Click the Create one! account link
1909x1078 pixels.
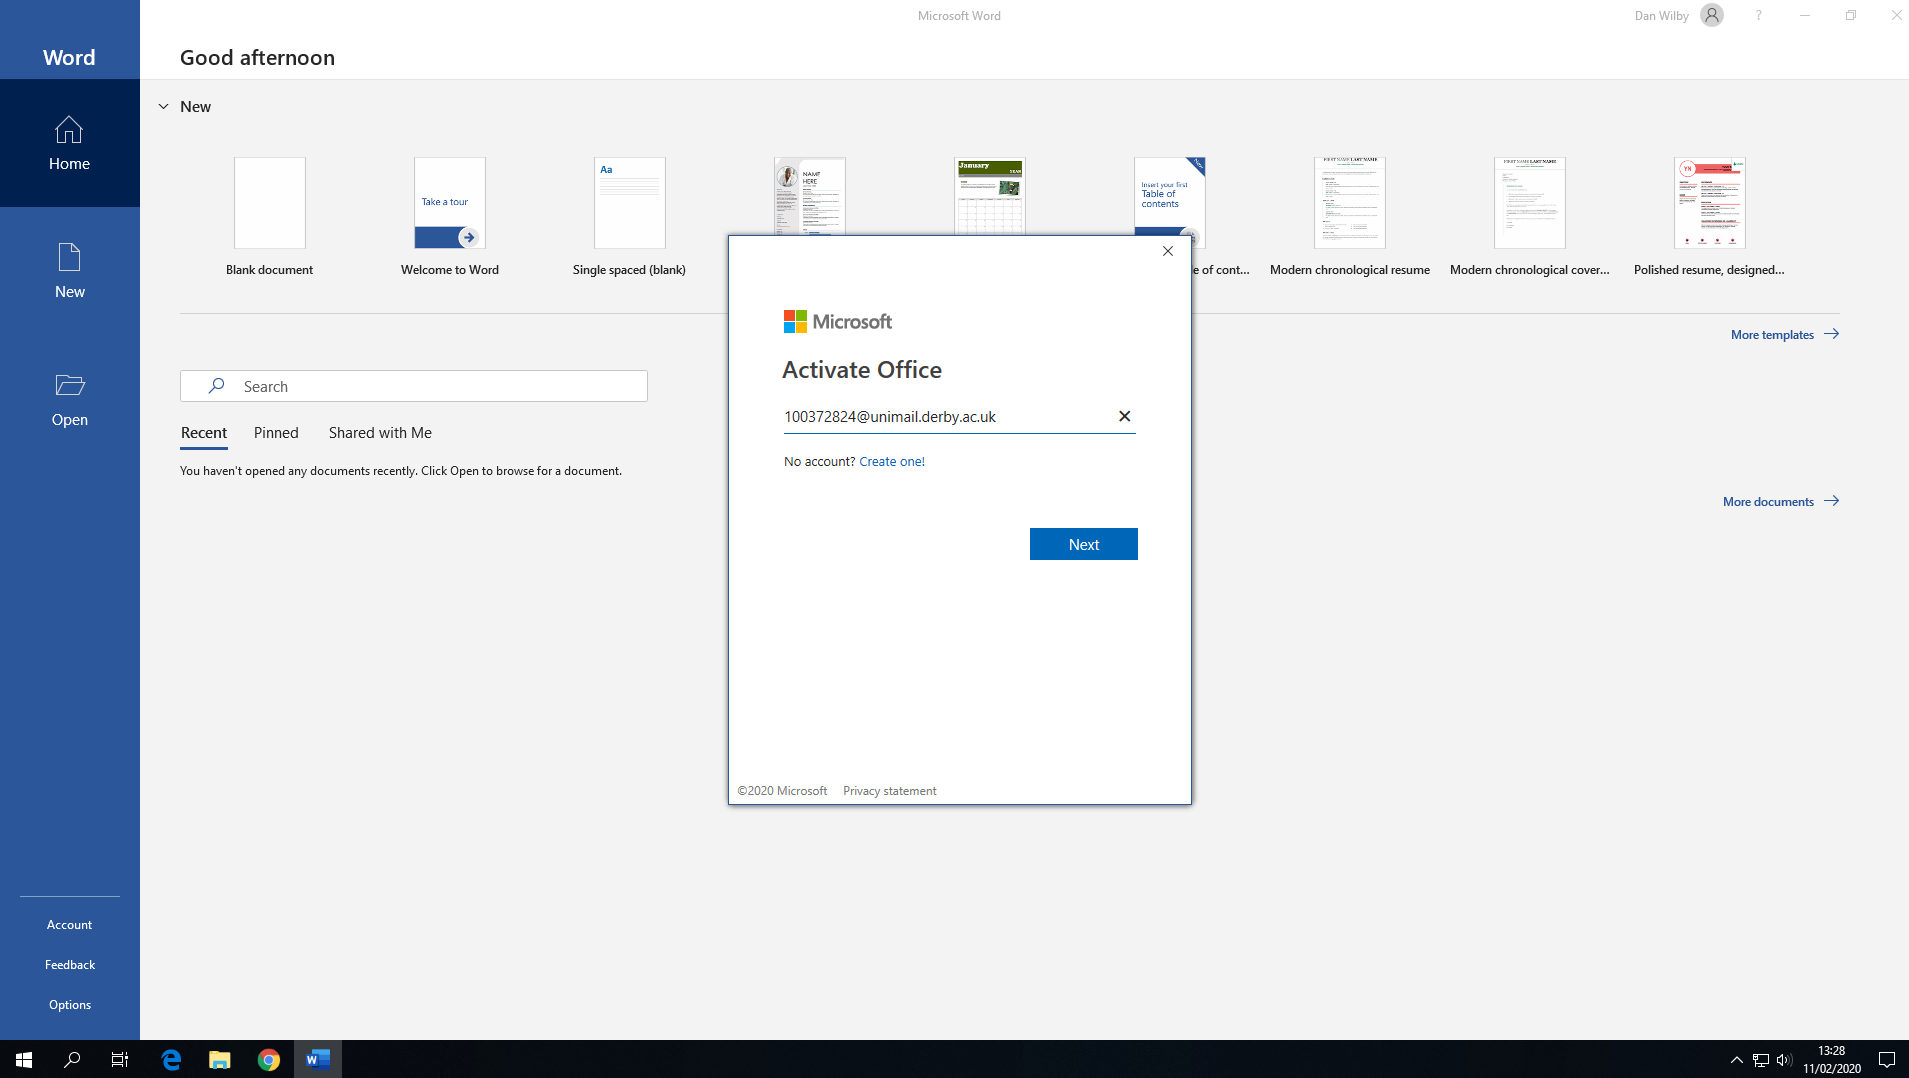click(892, 461)
